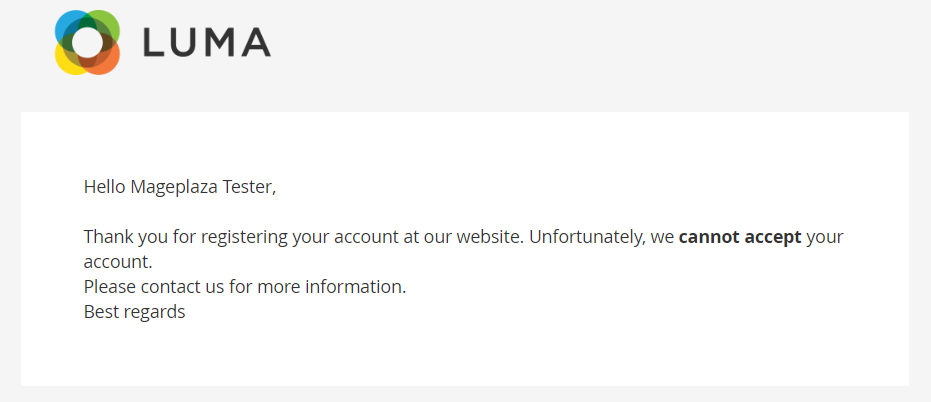
Task: Click the LUMA wordmark text
Action: pyautogui.click(x=207, y=42)
